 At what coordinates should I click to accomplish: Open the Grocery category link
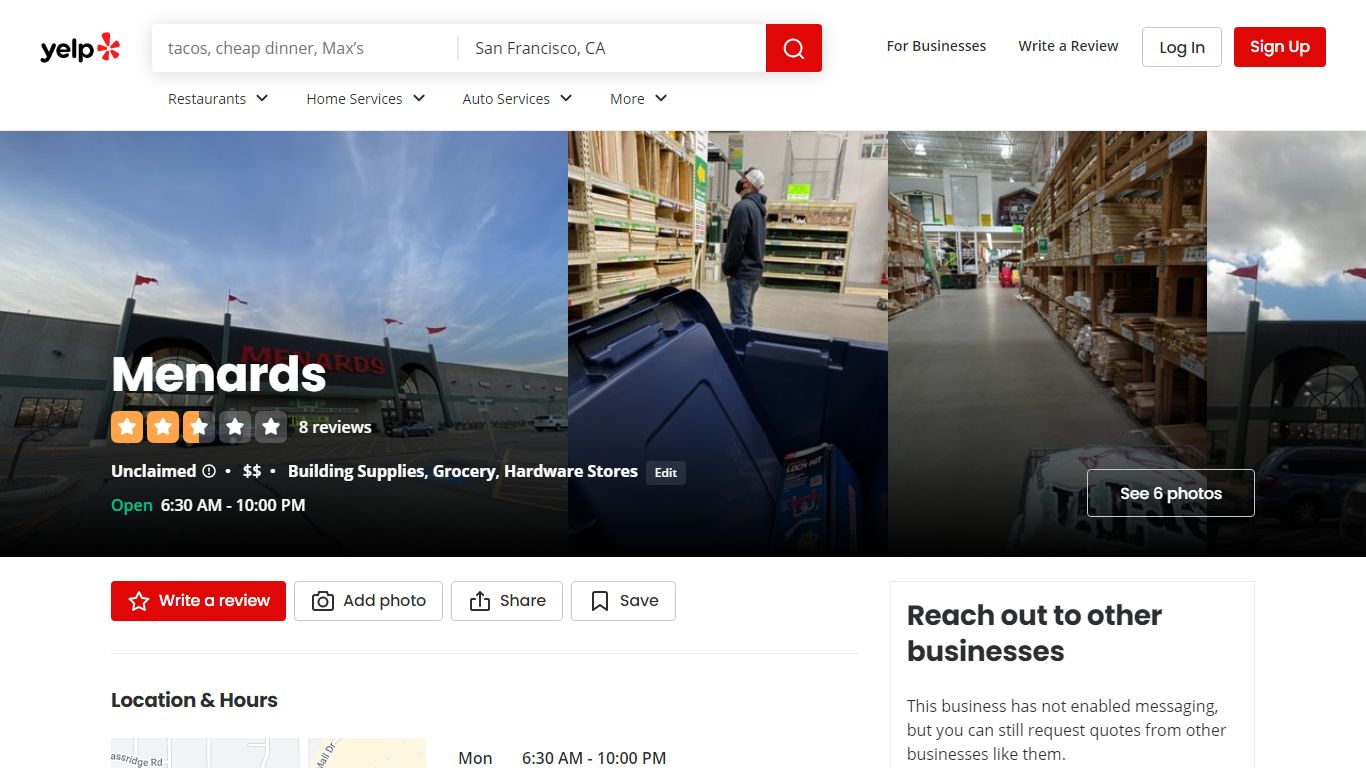464,471
